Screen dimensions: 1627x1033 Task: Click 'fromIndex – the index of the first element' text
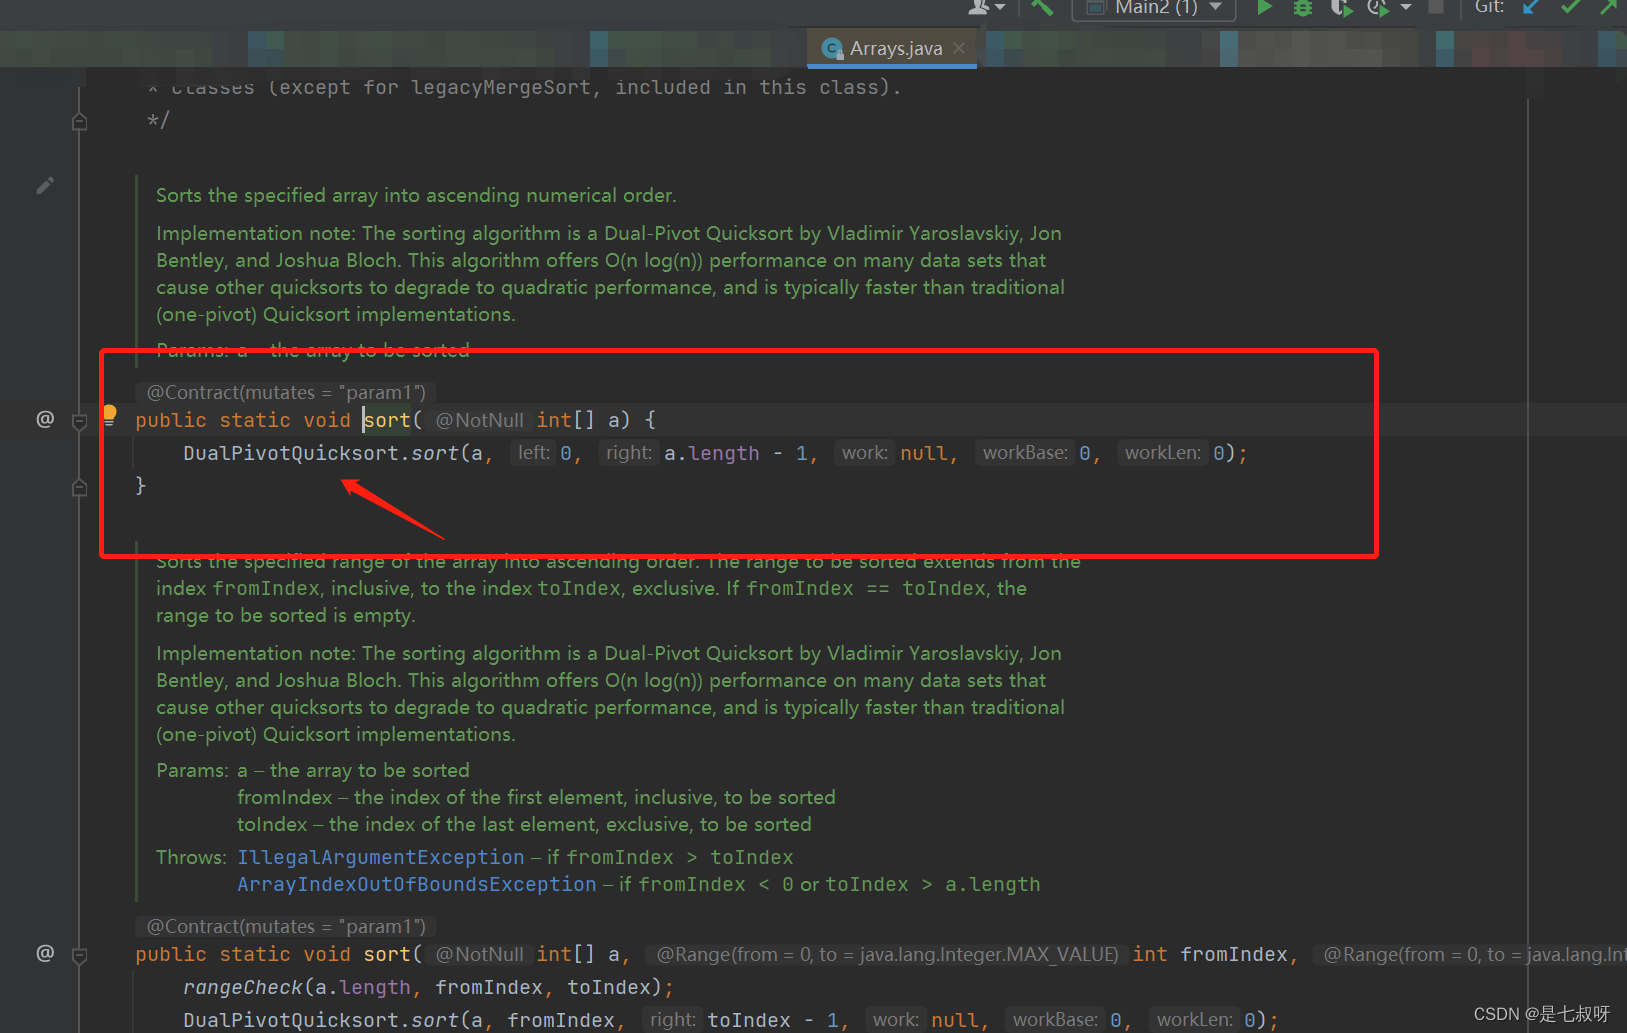point(536,797)
